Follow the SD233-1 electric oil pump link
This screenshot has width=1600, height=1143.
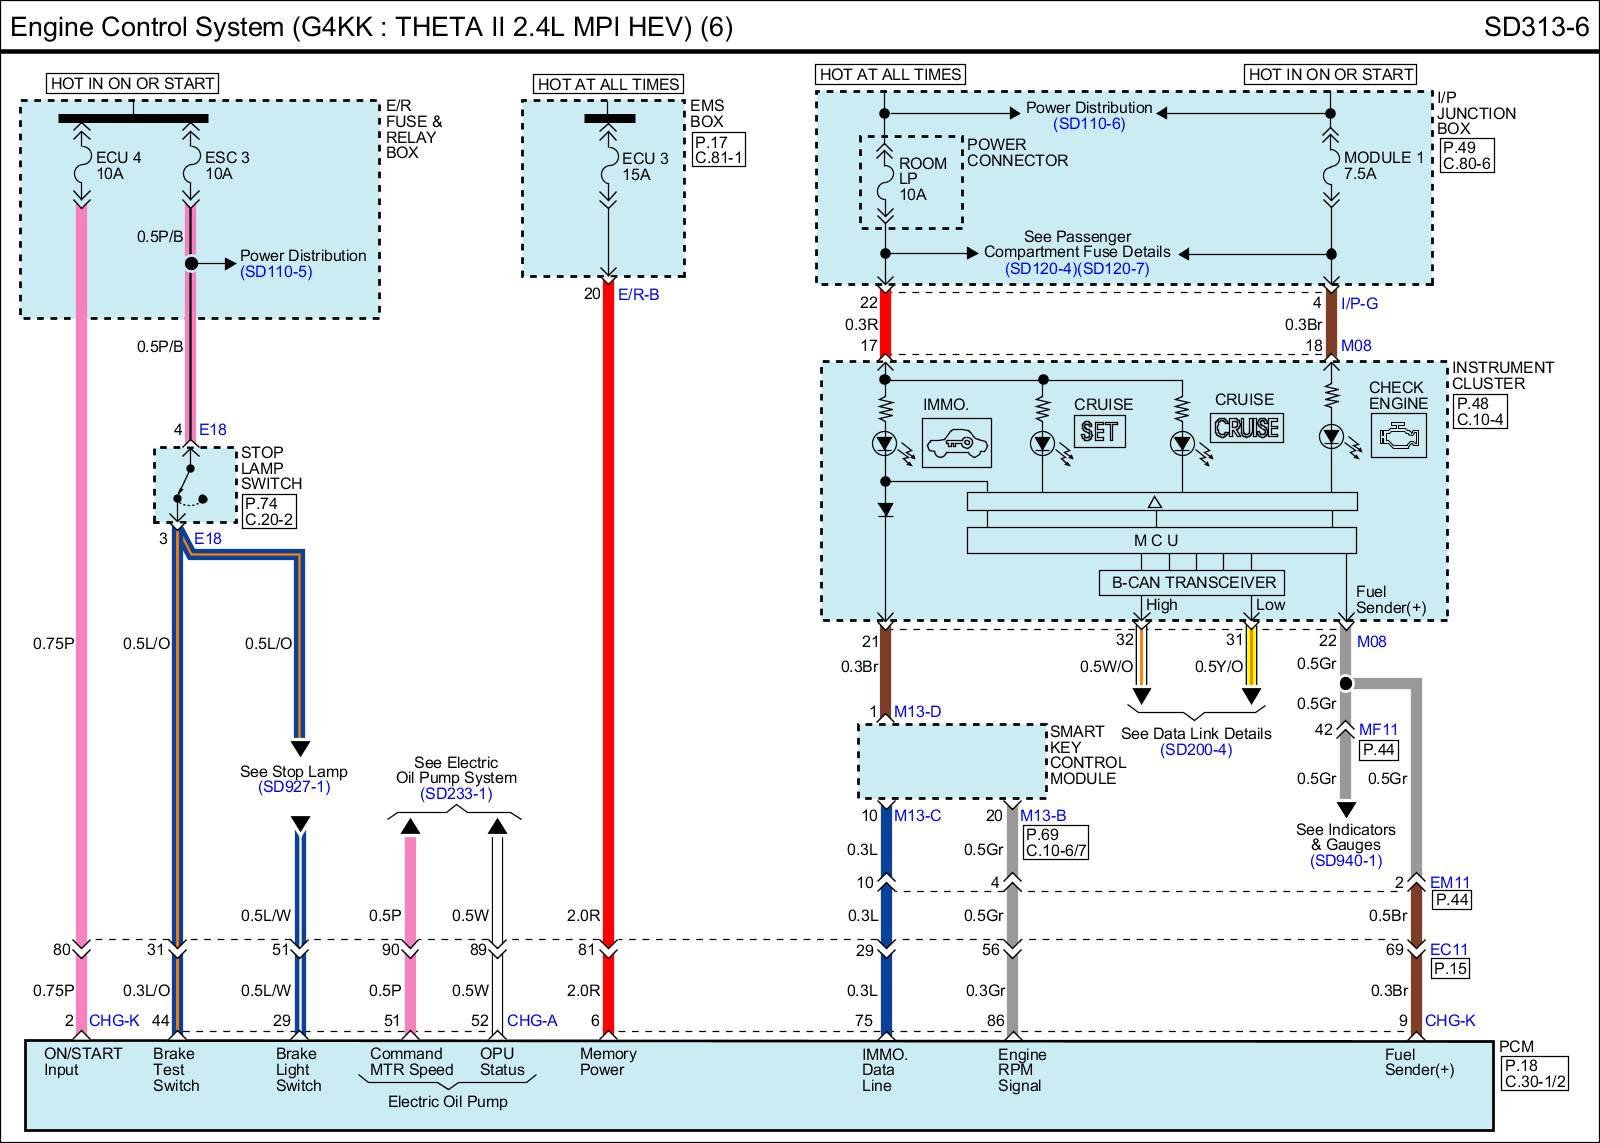456,794
